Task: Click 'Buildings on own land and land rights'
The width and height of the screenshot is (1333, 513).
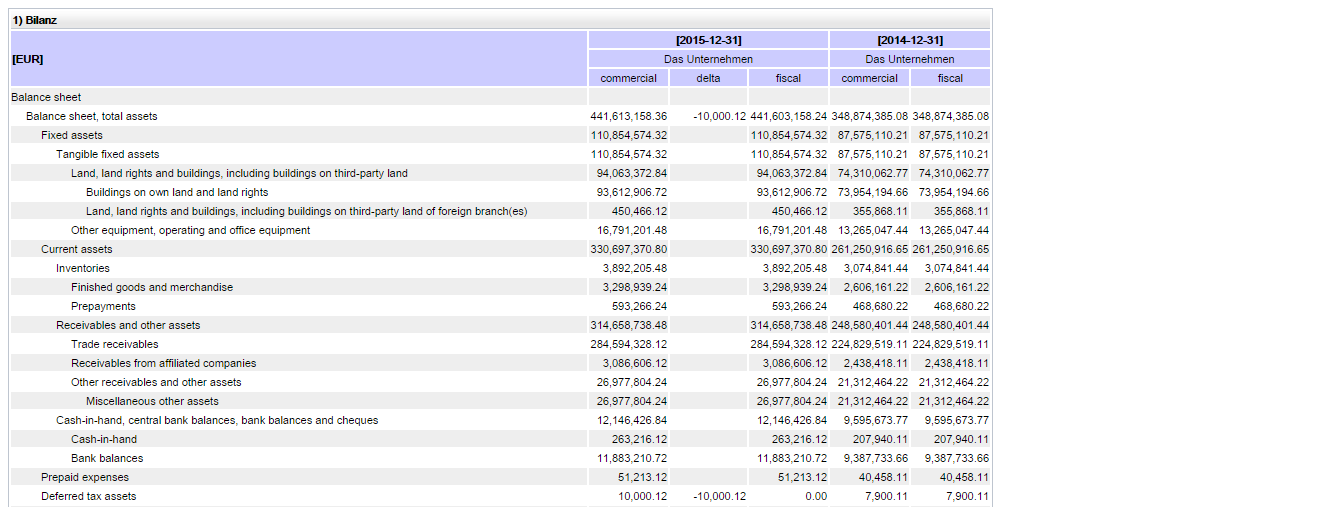Action: (x=177, y=192)
